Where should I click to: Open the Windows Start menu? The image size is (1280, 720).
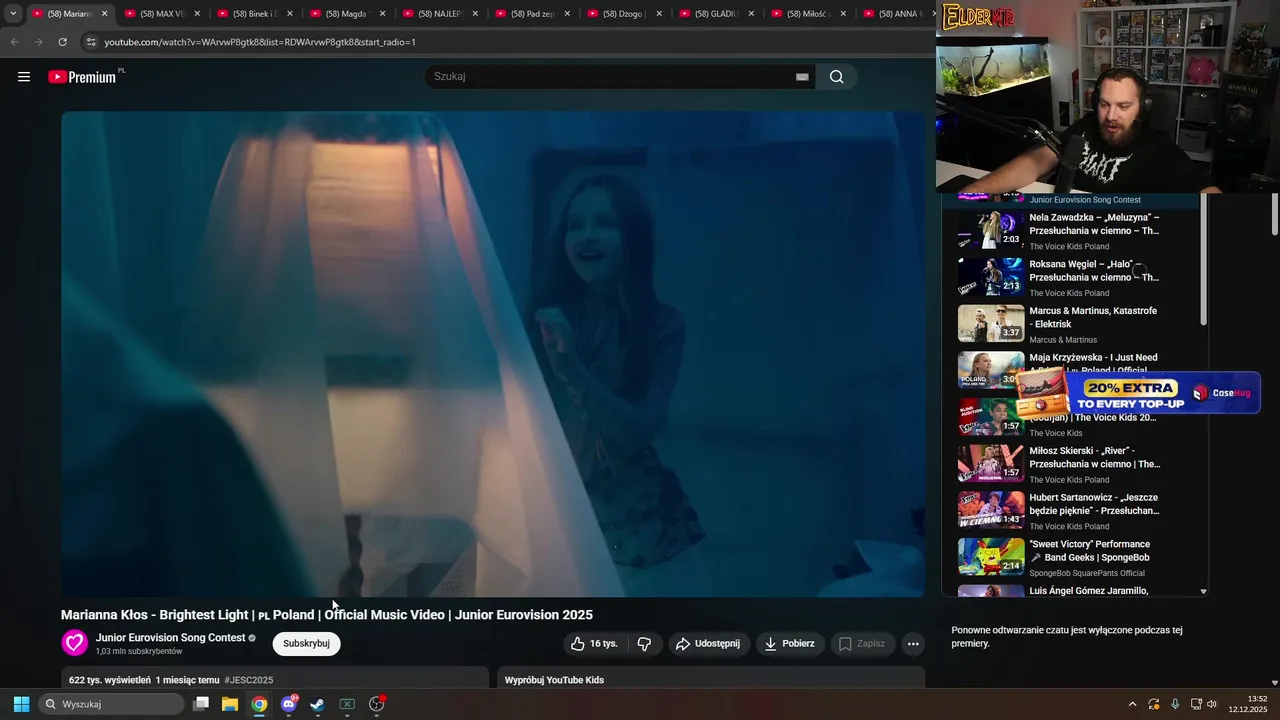tap(21, 704)
